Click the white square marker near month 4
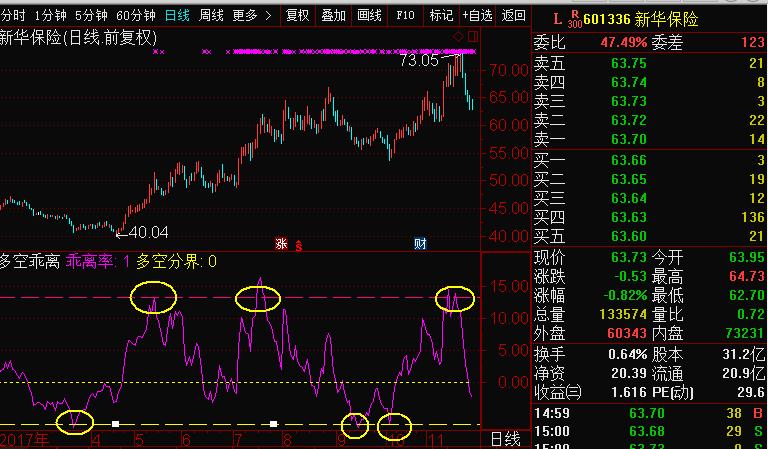The width and height of the screenshot is (768, 449). coord(116,424)
